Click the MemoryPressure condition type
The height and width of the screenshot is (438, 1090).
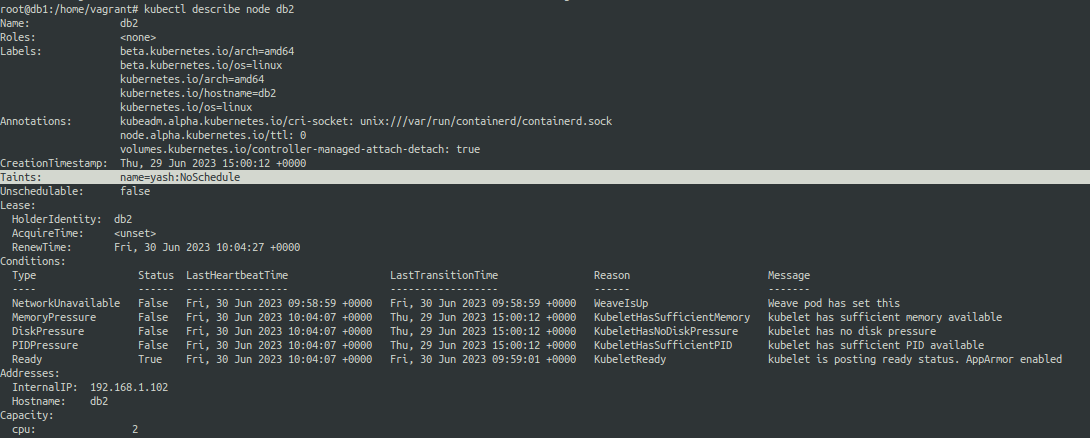tap(58, 317)
